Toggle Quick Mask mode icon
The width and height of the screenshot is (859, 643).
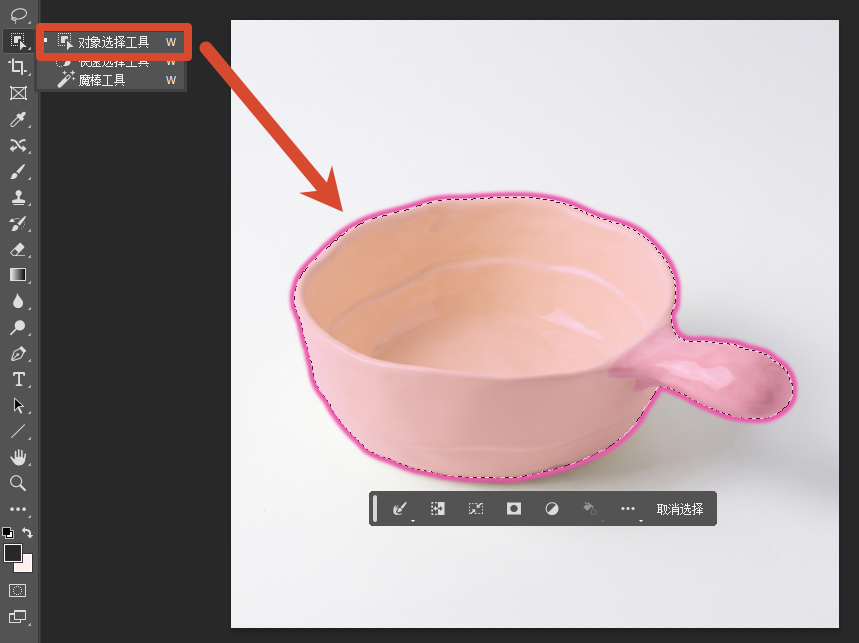click(18, 590)
